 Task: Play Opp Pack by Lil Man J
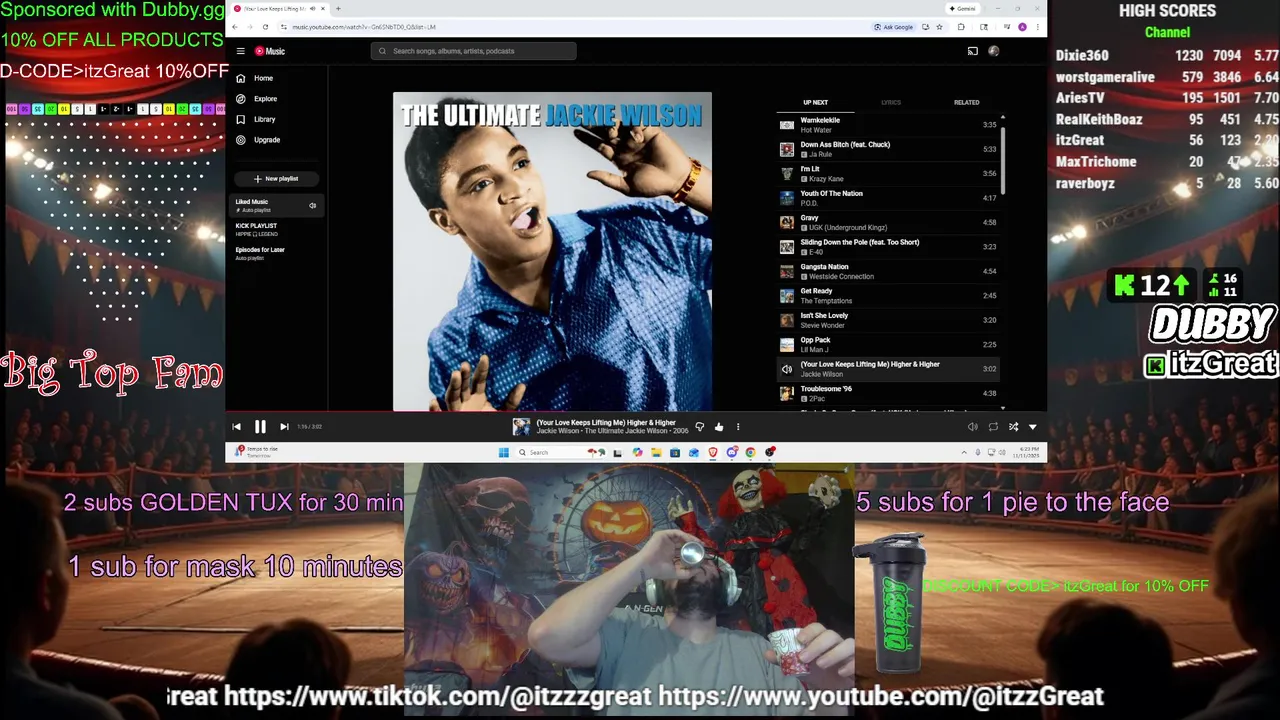point(888,345)
